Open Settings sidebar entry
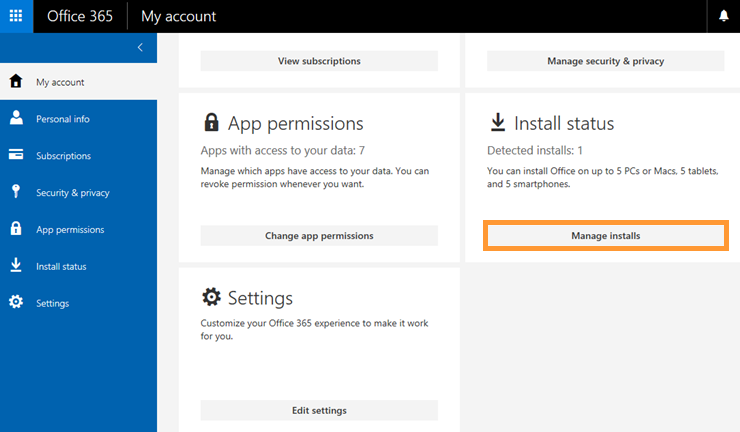This screenshot has width=740, height=432. pyautogui.click(x=78, y=303)
